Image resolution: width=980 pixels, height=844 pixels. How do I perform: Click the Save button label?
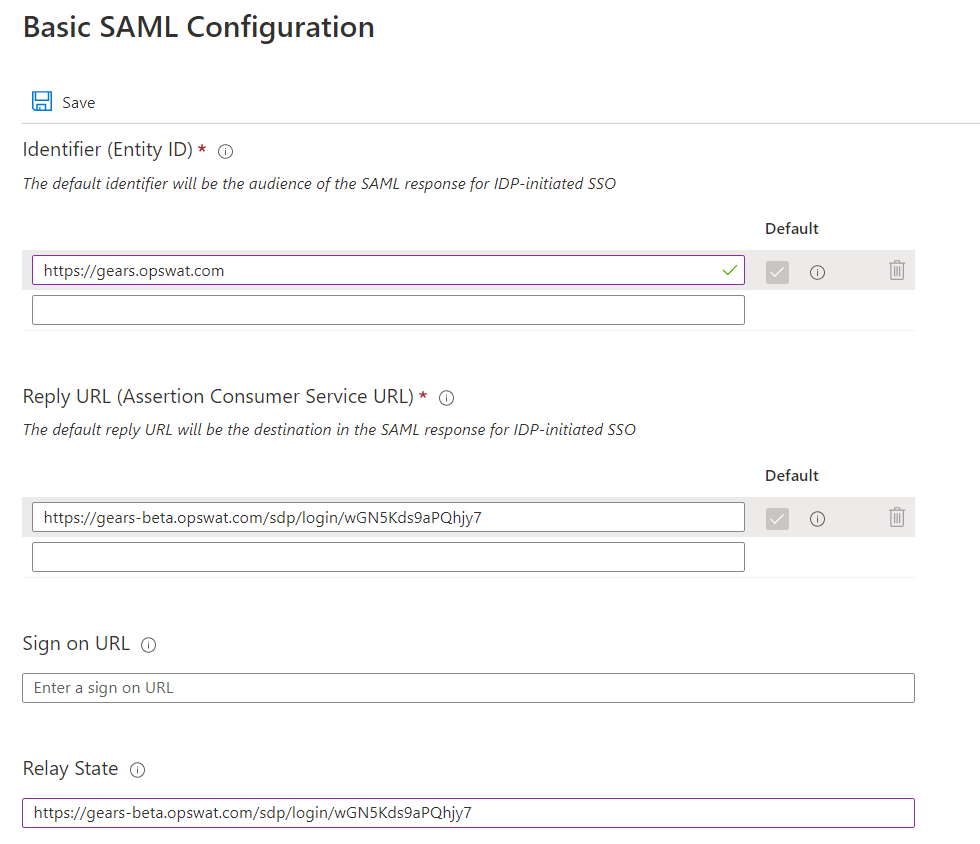coord(79,103)
